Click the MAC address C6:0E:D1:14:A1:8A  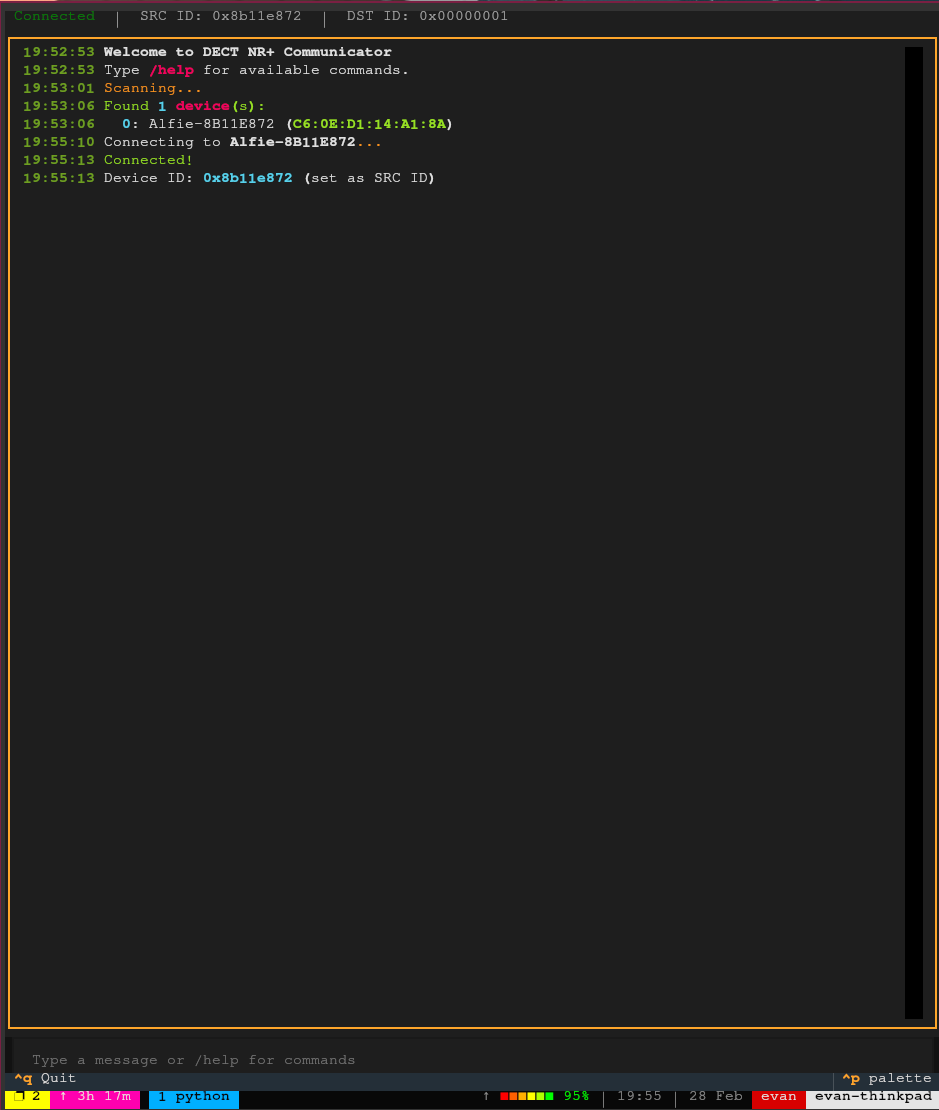coord(369,124)
